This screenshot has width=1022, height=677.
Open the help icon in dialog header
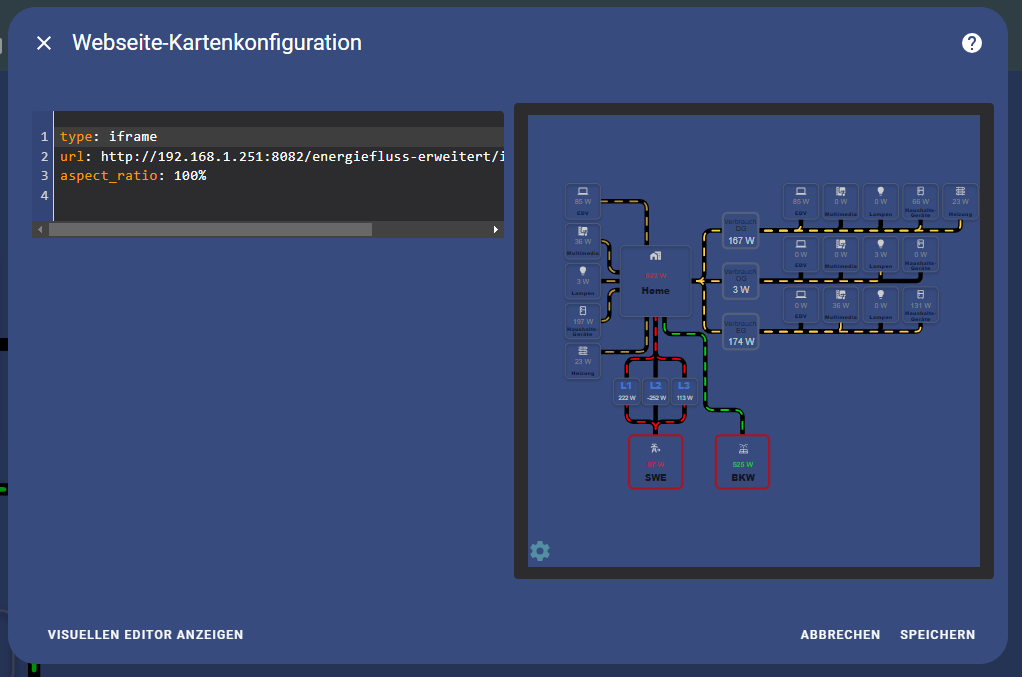(971, 43)
